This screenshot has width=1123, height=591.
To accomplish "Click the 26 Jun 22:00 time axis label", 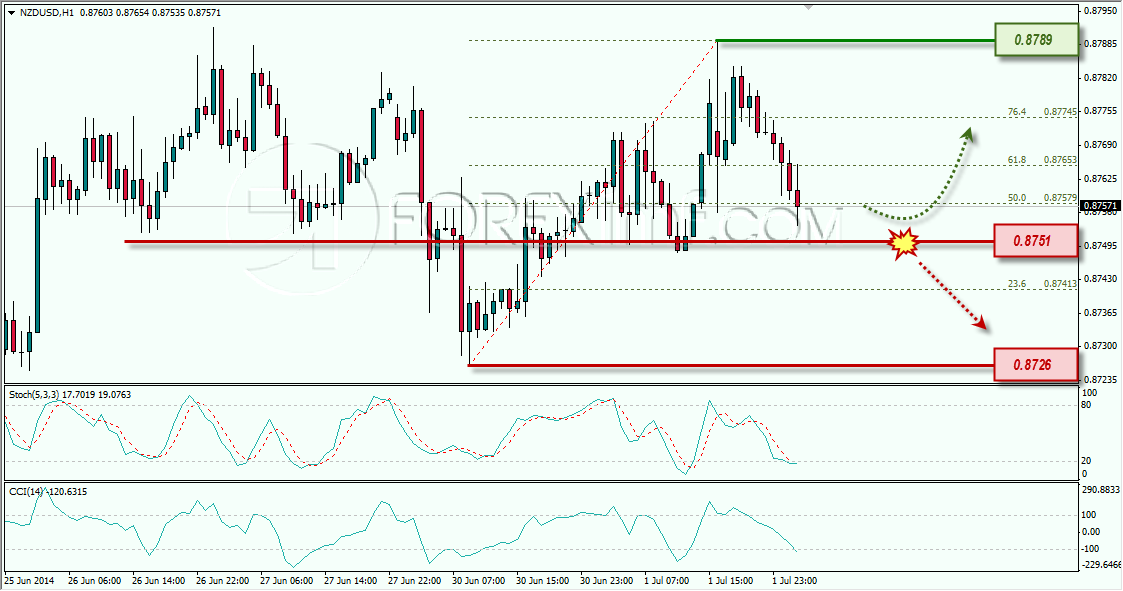I will pos(223,580).
